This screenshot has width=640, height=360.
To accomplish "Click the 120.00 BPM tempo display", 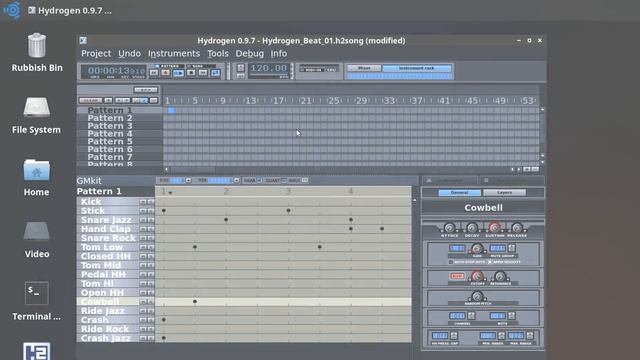I will pyautogui.click(x=268, y=68).
